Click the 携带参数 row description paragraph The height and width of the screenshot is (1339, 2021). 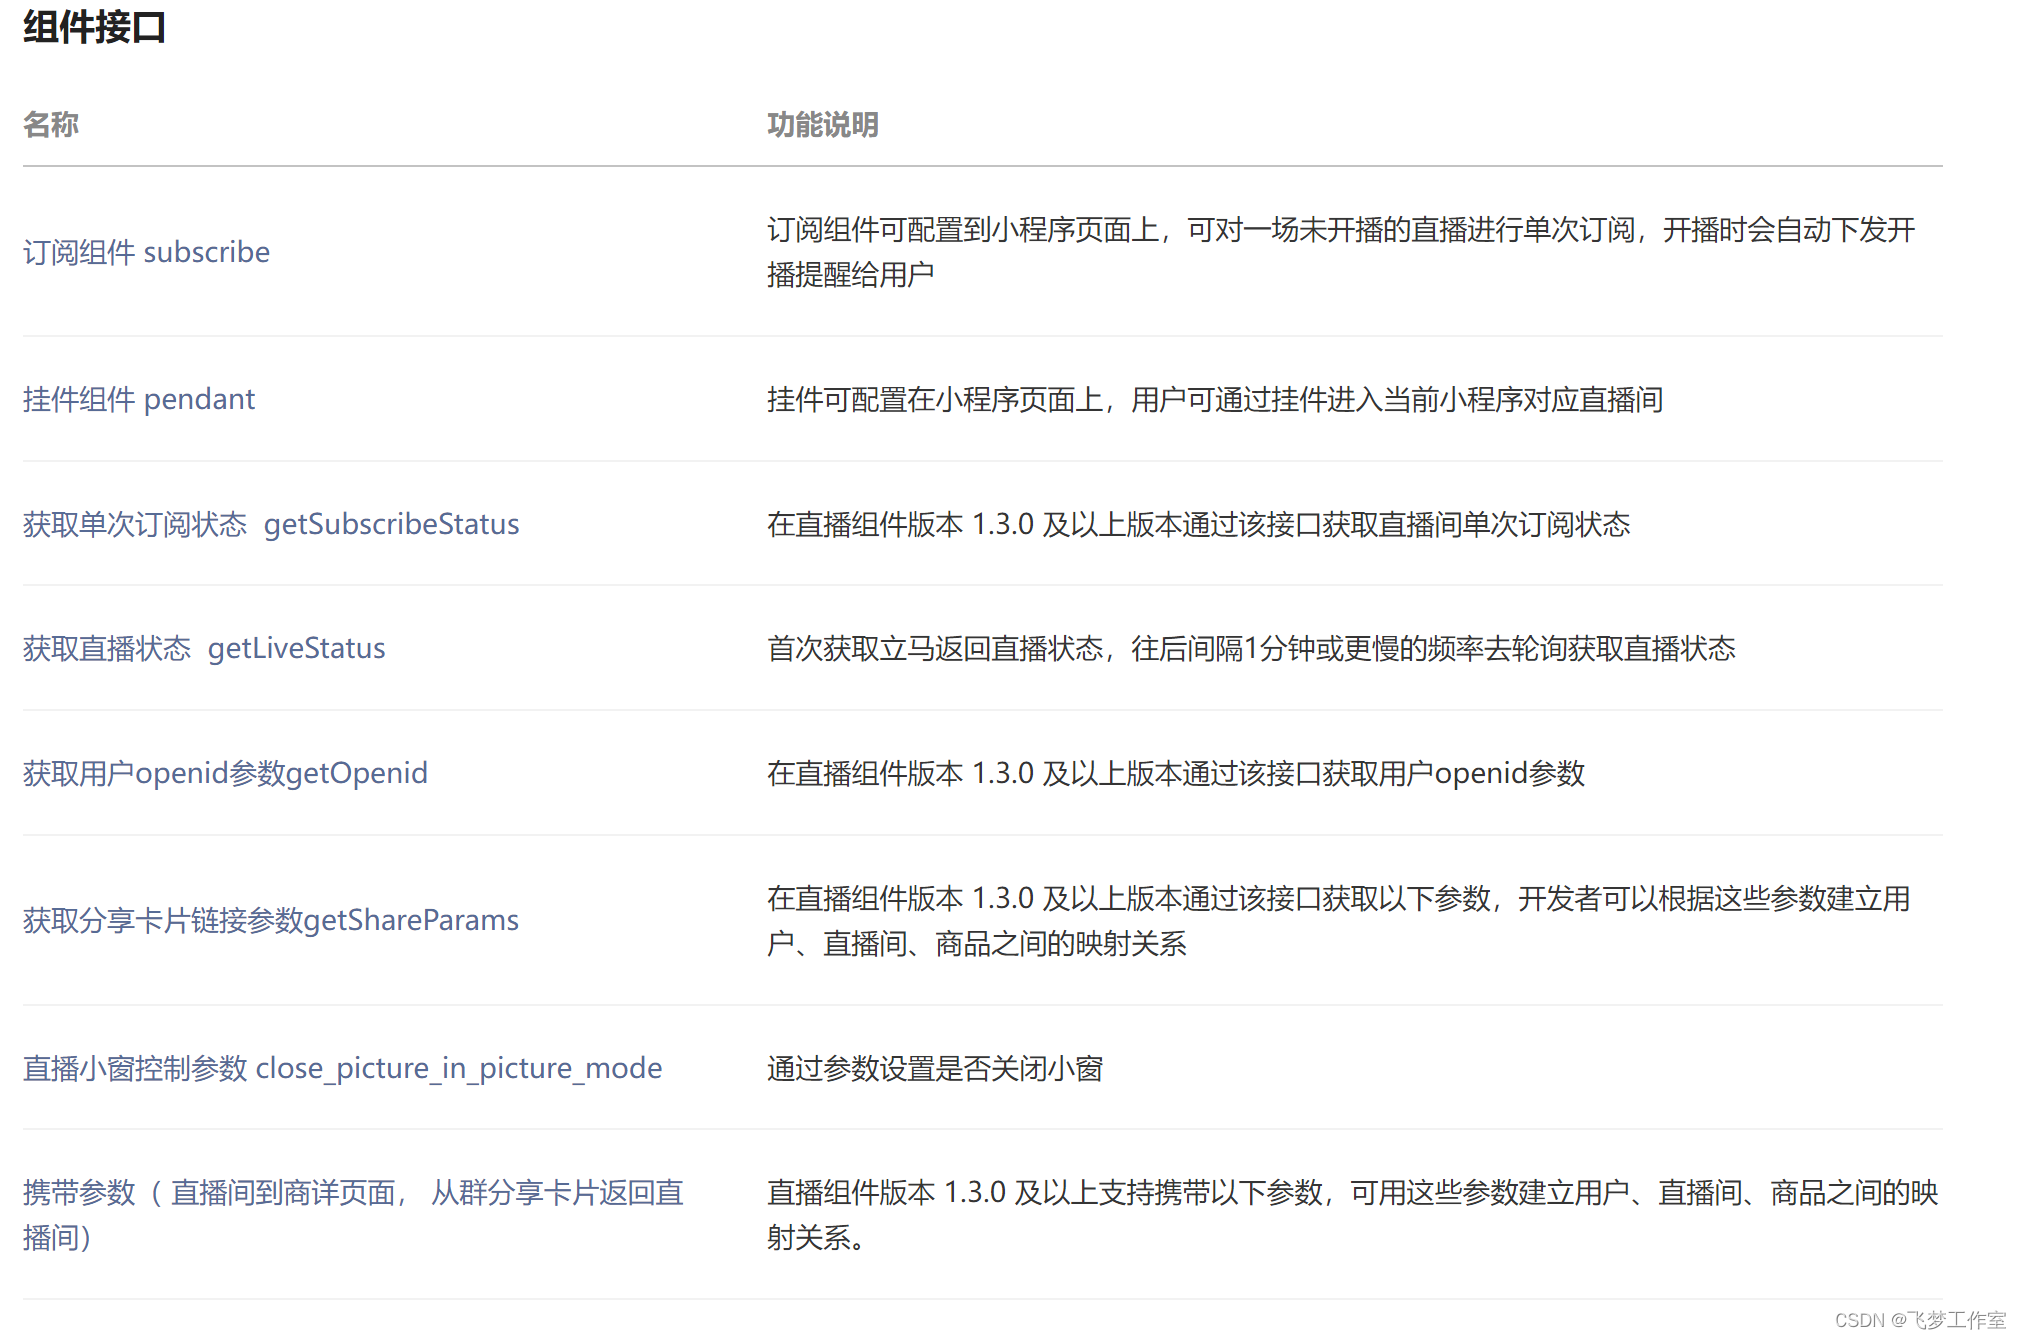pos(1351,1193)
